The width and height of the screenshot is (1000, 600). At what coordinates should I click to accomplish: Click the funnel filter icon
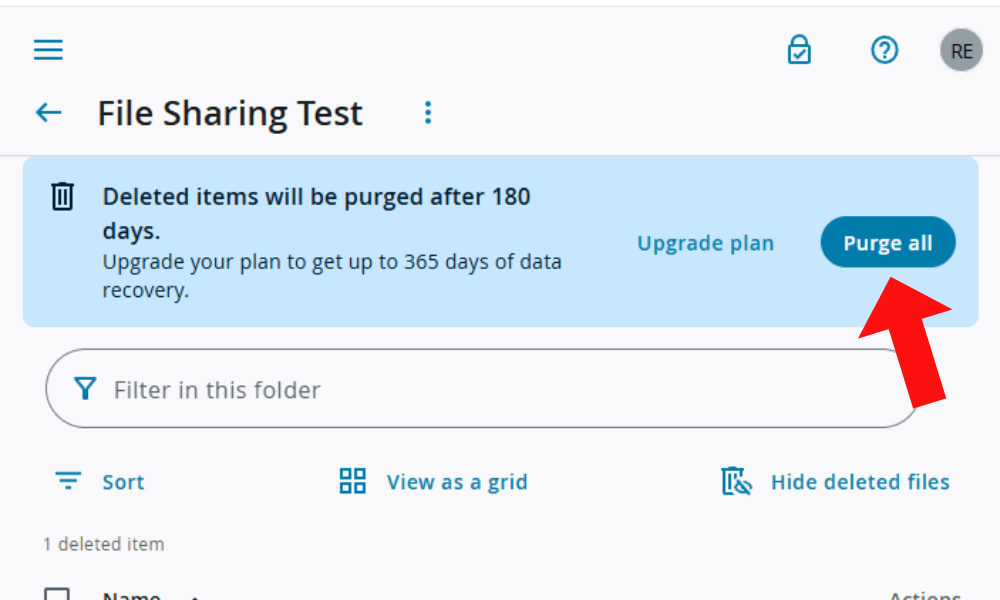[x=86, y=389]
